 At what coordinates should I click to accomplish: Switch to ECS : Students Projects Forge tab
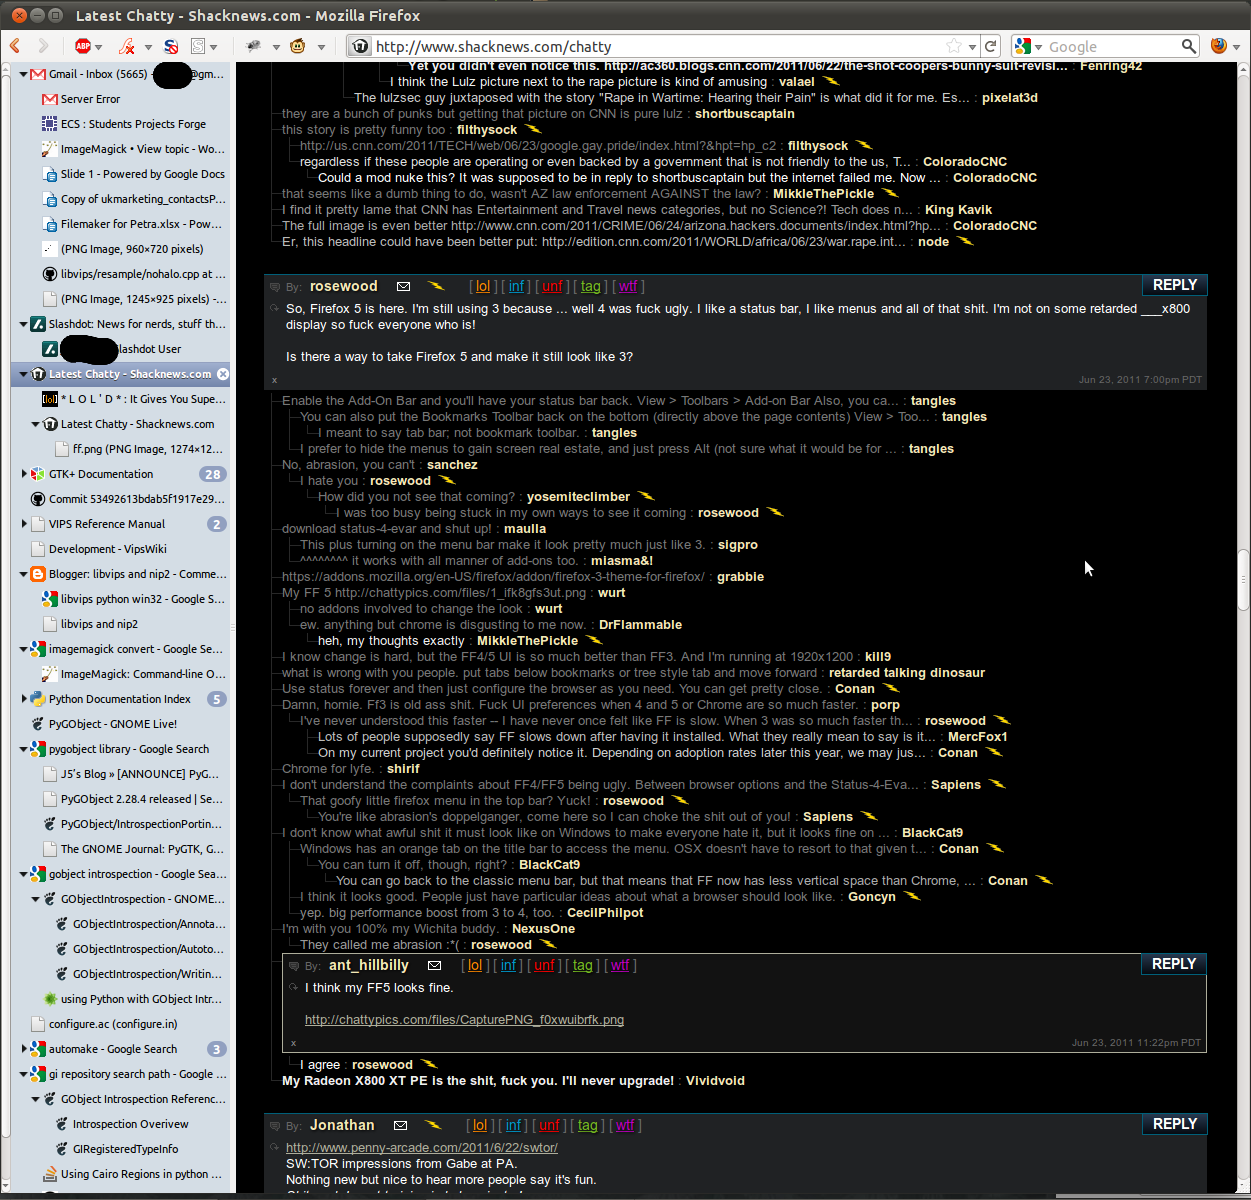tap(131, 124)
